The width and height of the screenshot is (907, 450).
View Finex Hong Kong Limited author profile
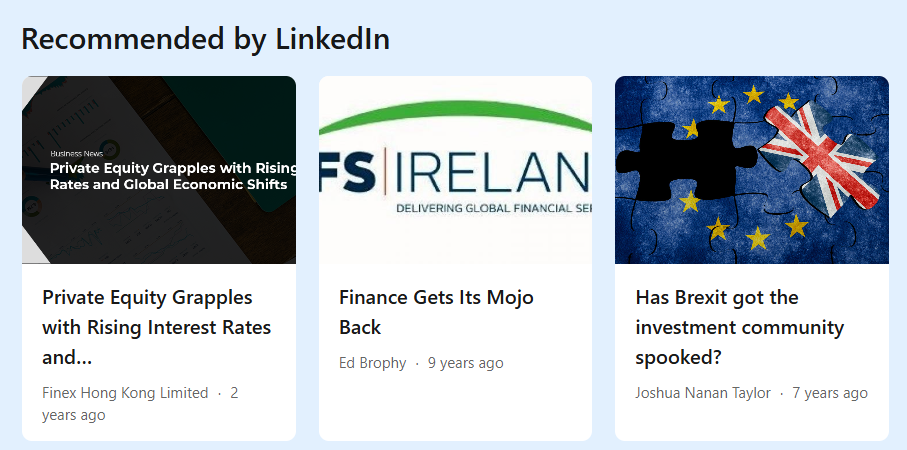[125, 393]
